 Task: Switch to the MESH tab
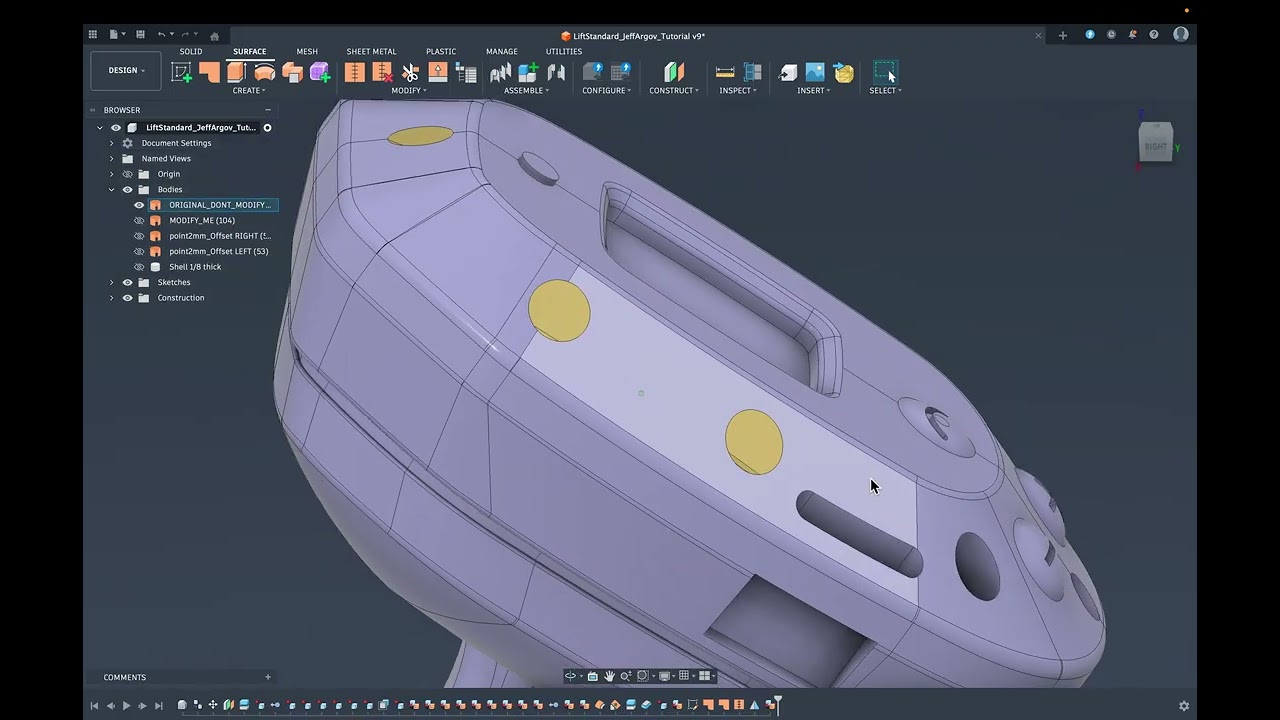307,51
